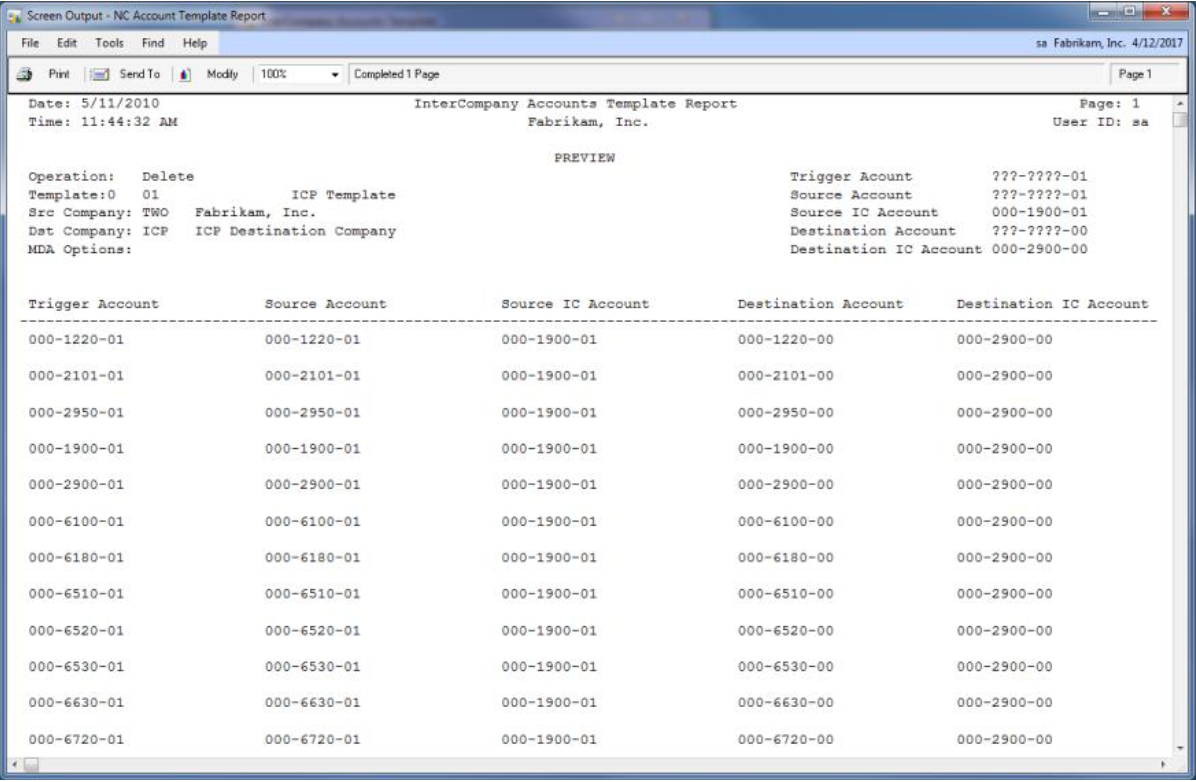1196x782 pixels.
Task: Click the printer icon in the toolbar
Action: click(x=23, y=75)
